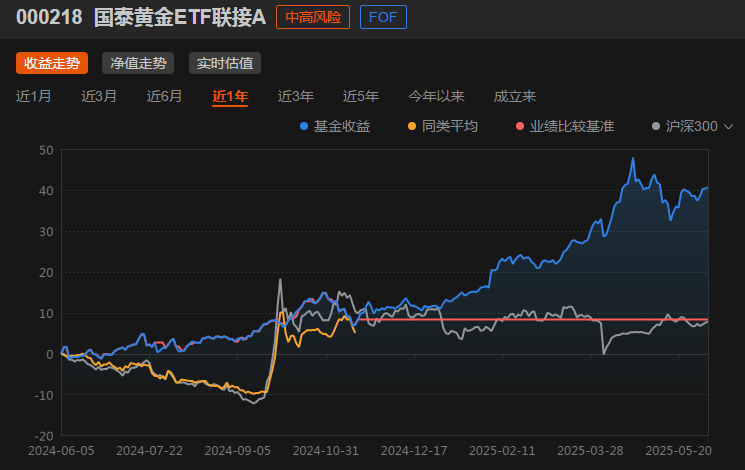
Task: Toggle 基金收益 legend series
Action: (x=335, y=126)
